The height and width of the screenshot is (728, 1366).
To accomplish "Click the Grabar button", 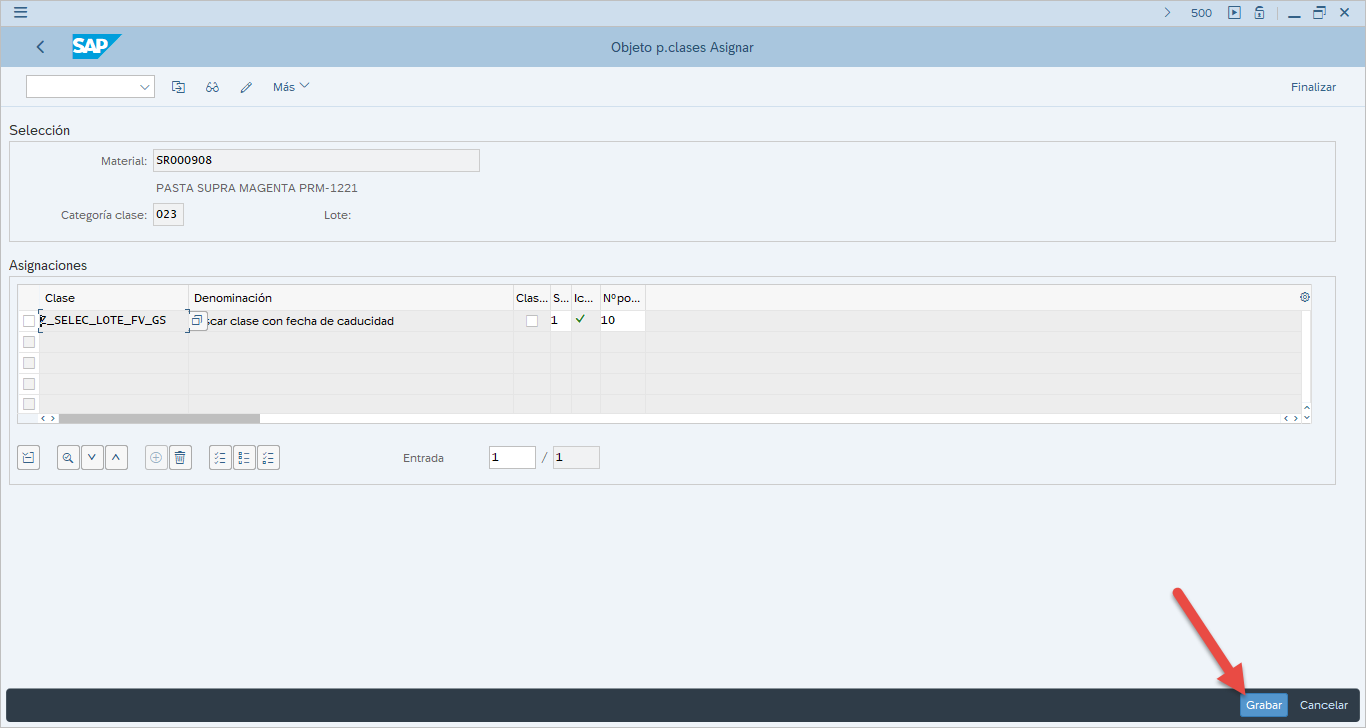I will click(x=1263, y=705).
